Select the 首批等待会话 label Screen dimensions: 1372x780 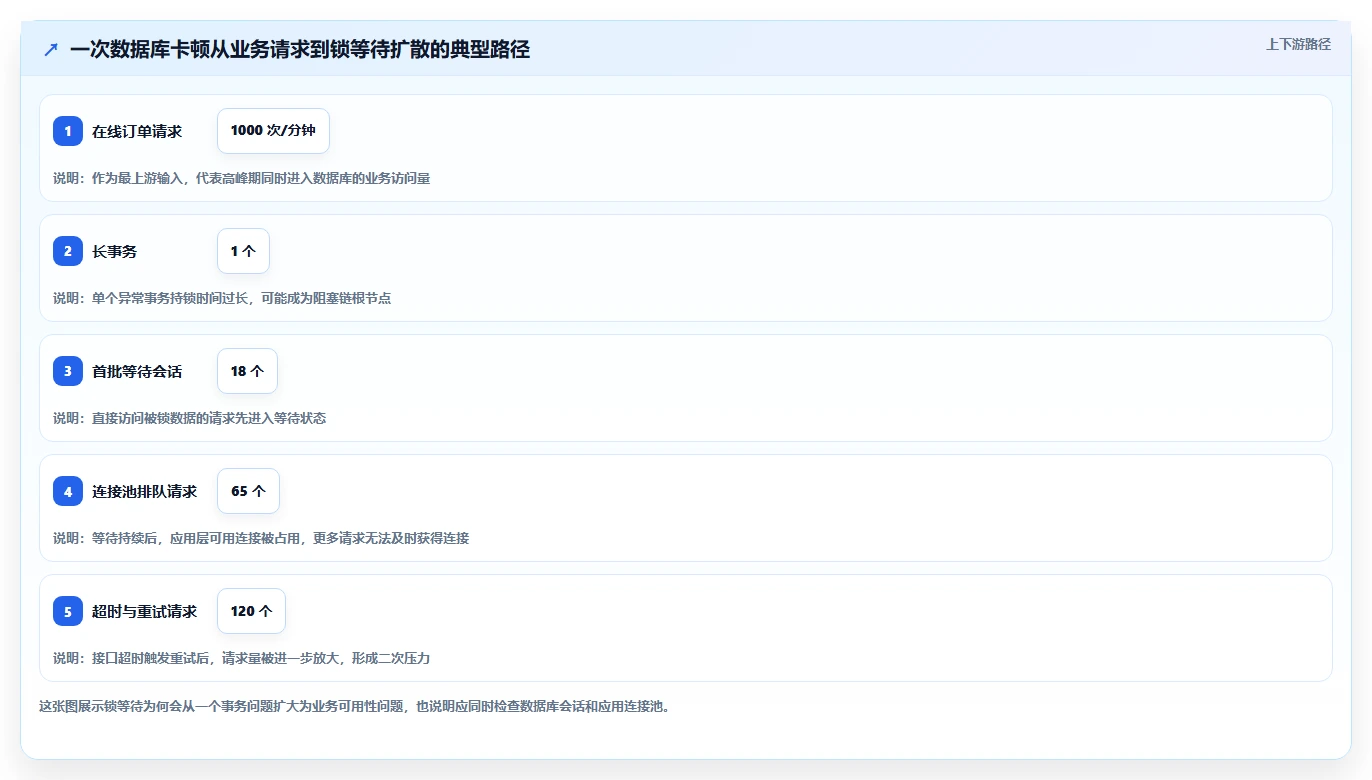click(137, 371)
